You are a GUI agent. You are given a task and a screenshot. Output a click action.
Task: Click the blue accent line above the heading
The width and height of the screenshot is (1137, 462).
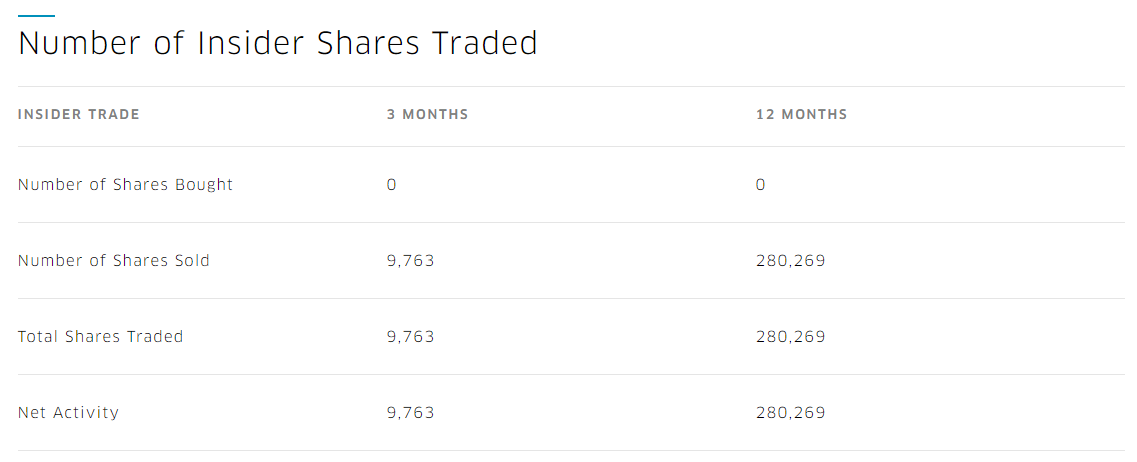(x=36, y=15)
